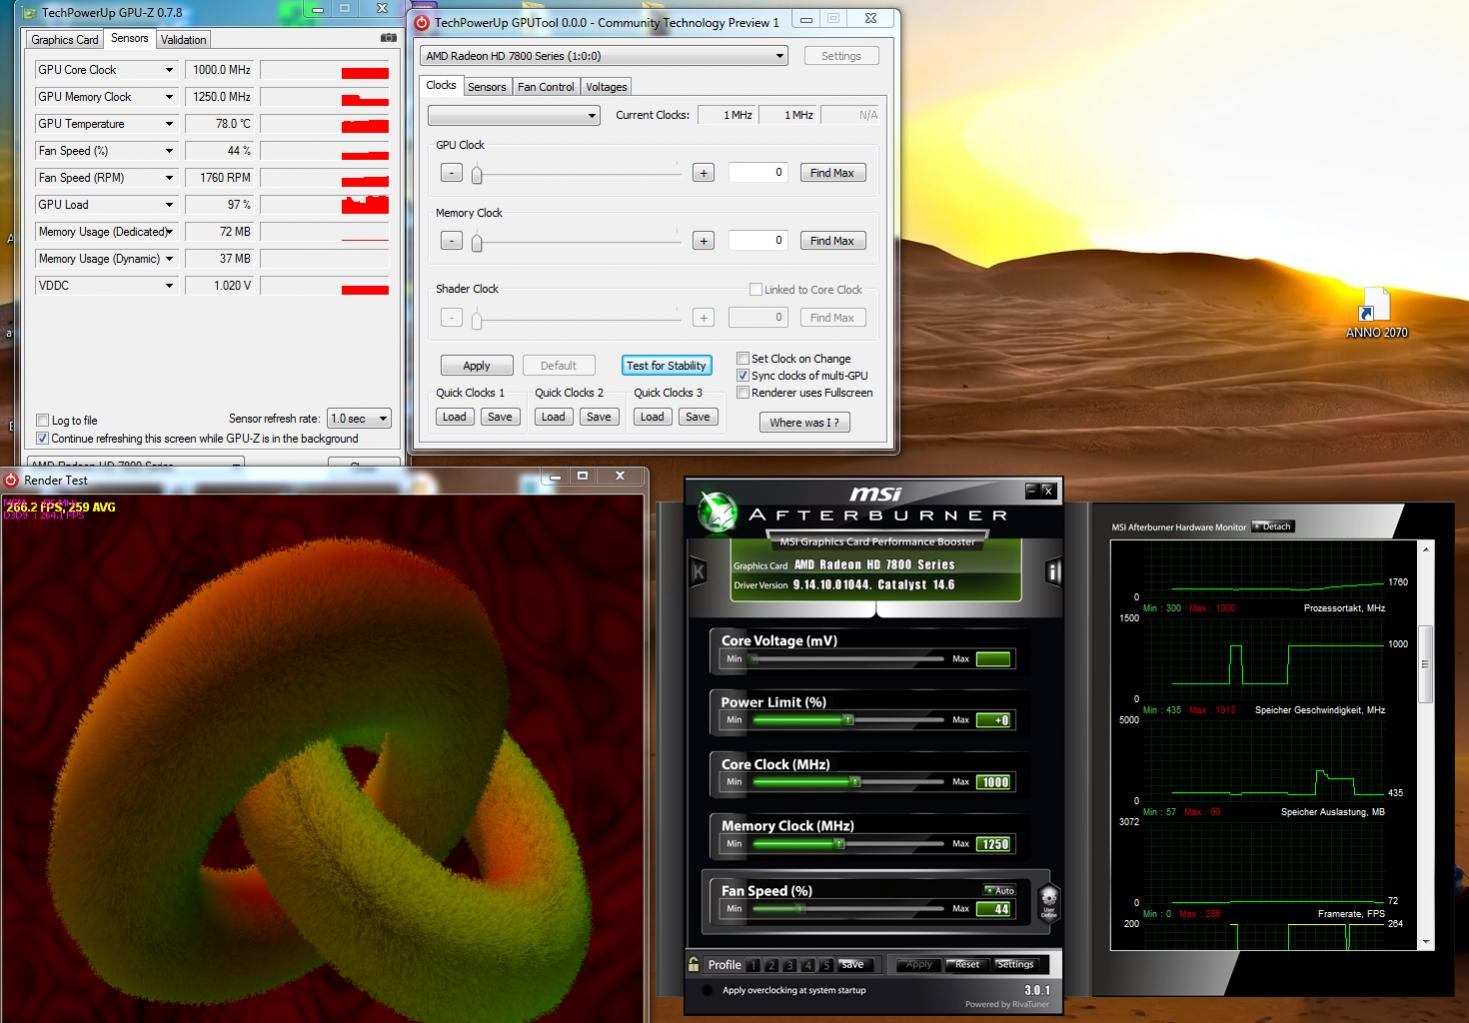Click the Memory Clock minus button in GPUTool
Viewport: 1469px width, 1023px height.
(452, 241)
